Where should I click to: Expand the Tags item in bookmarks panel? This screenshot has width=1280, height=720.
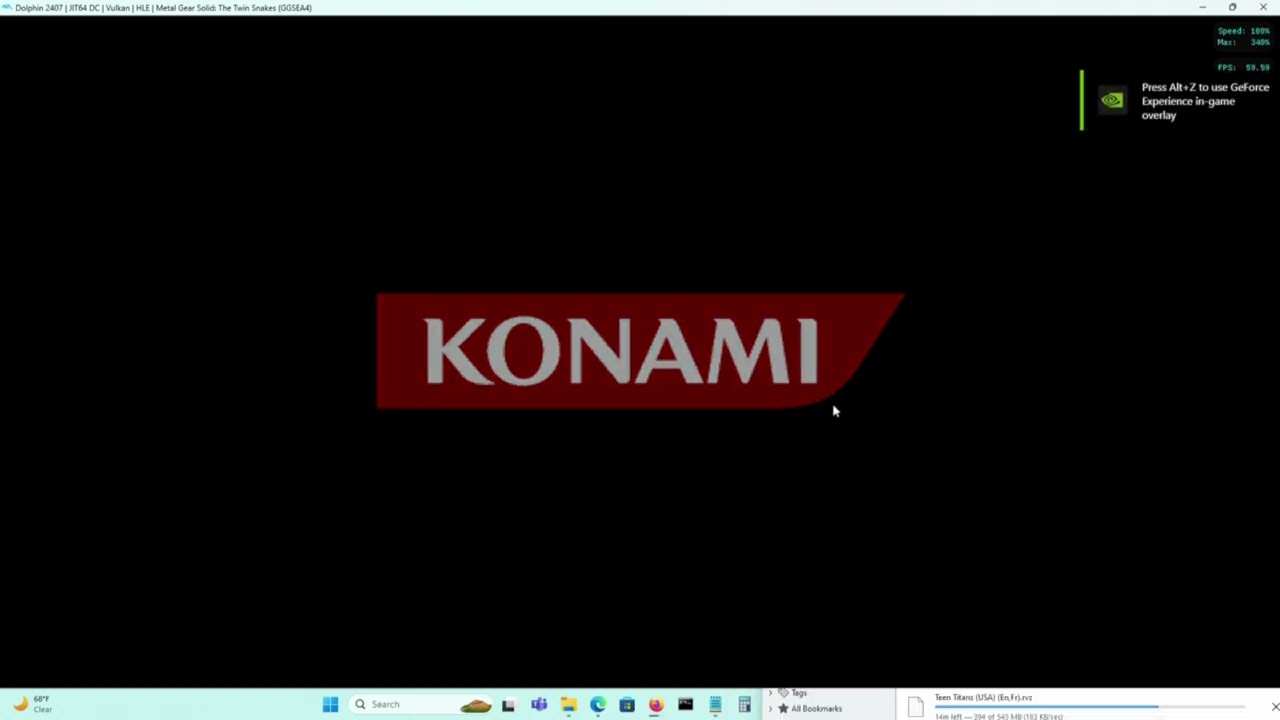(x=770, y=693)
